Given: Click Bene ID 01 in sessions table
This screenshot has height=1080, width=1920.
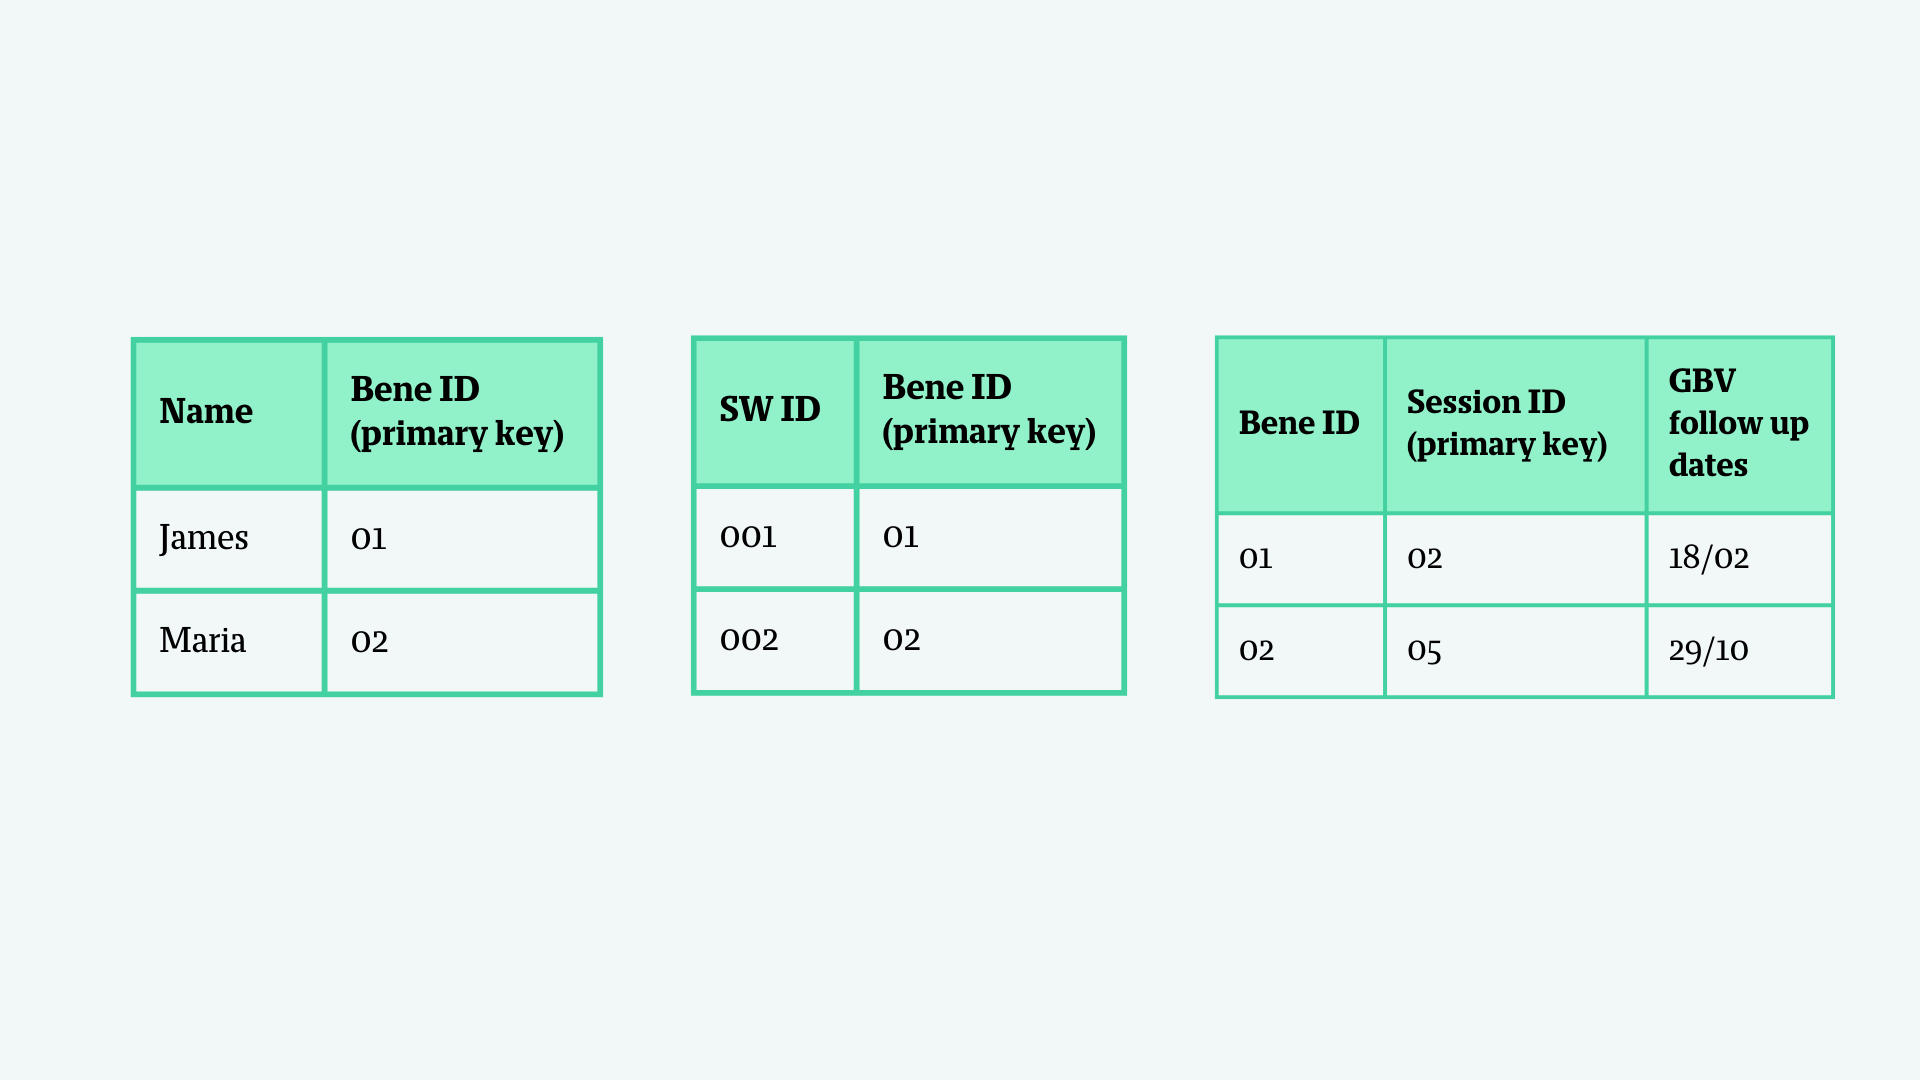Looking at the screenshot, I should tap(1300, 559).
